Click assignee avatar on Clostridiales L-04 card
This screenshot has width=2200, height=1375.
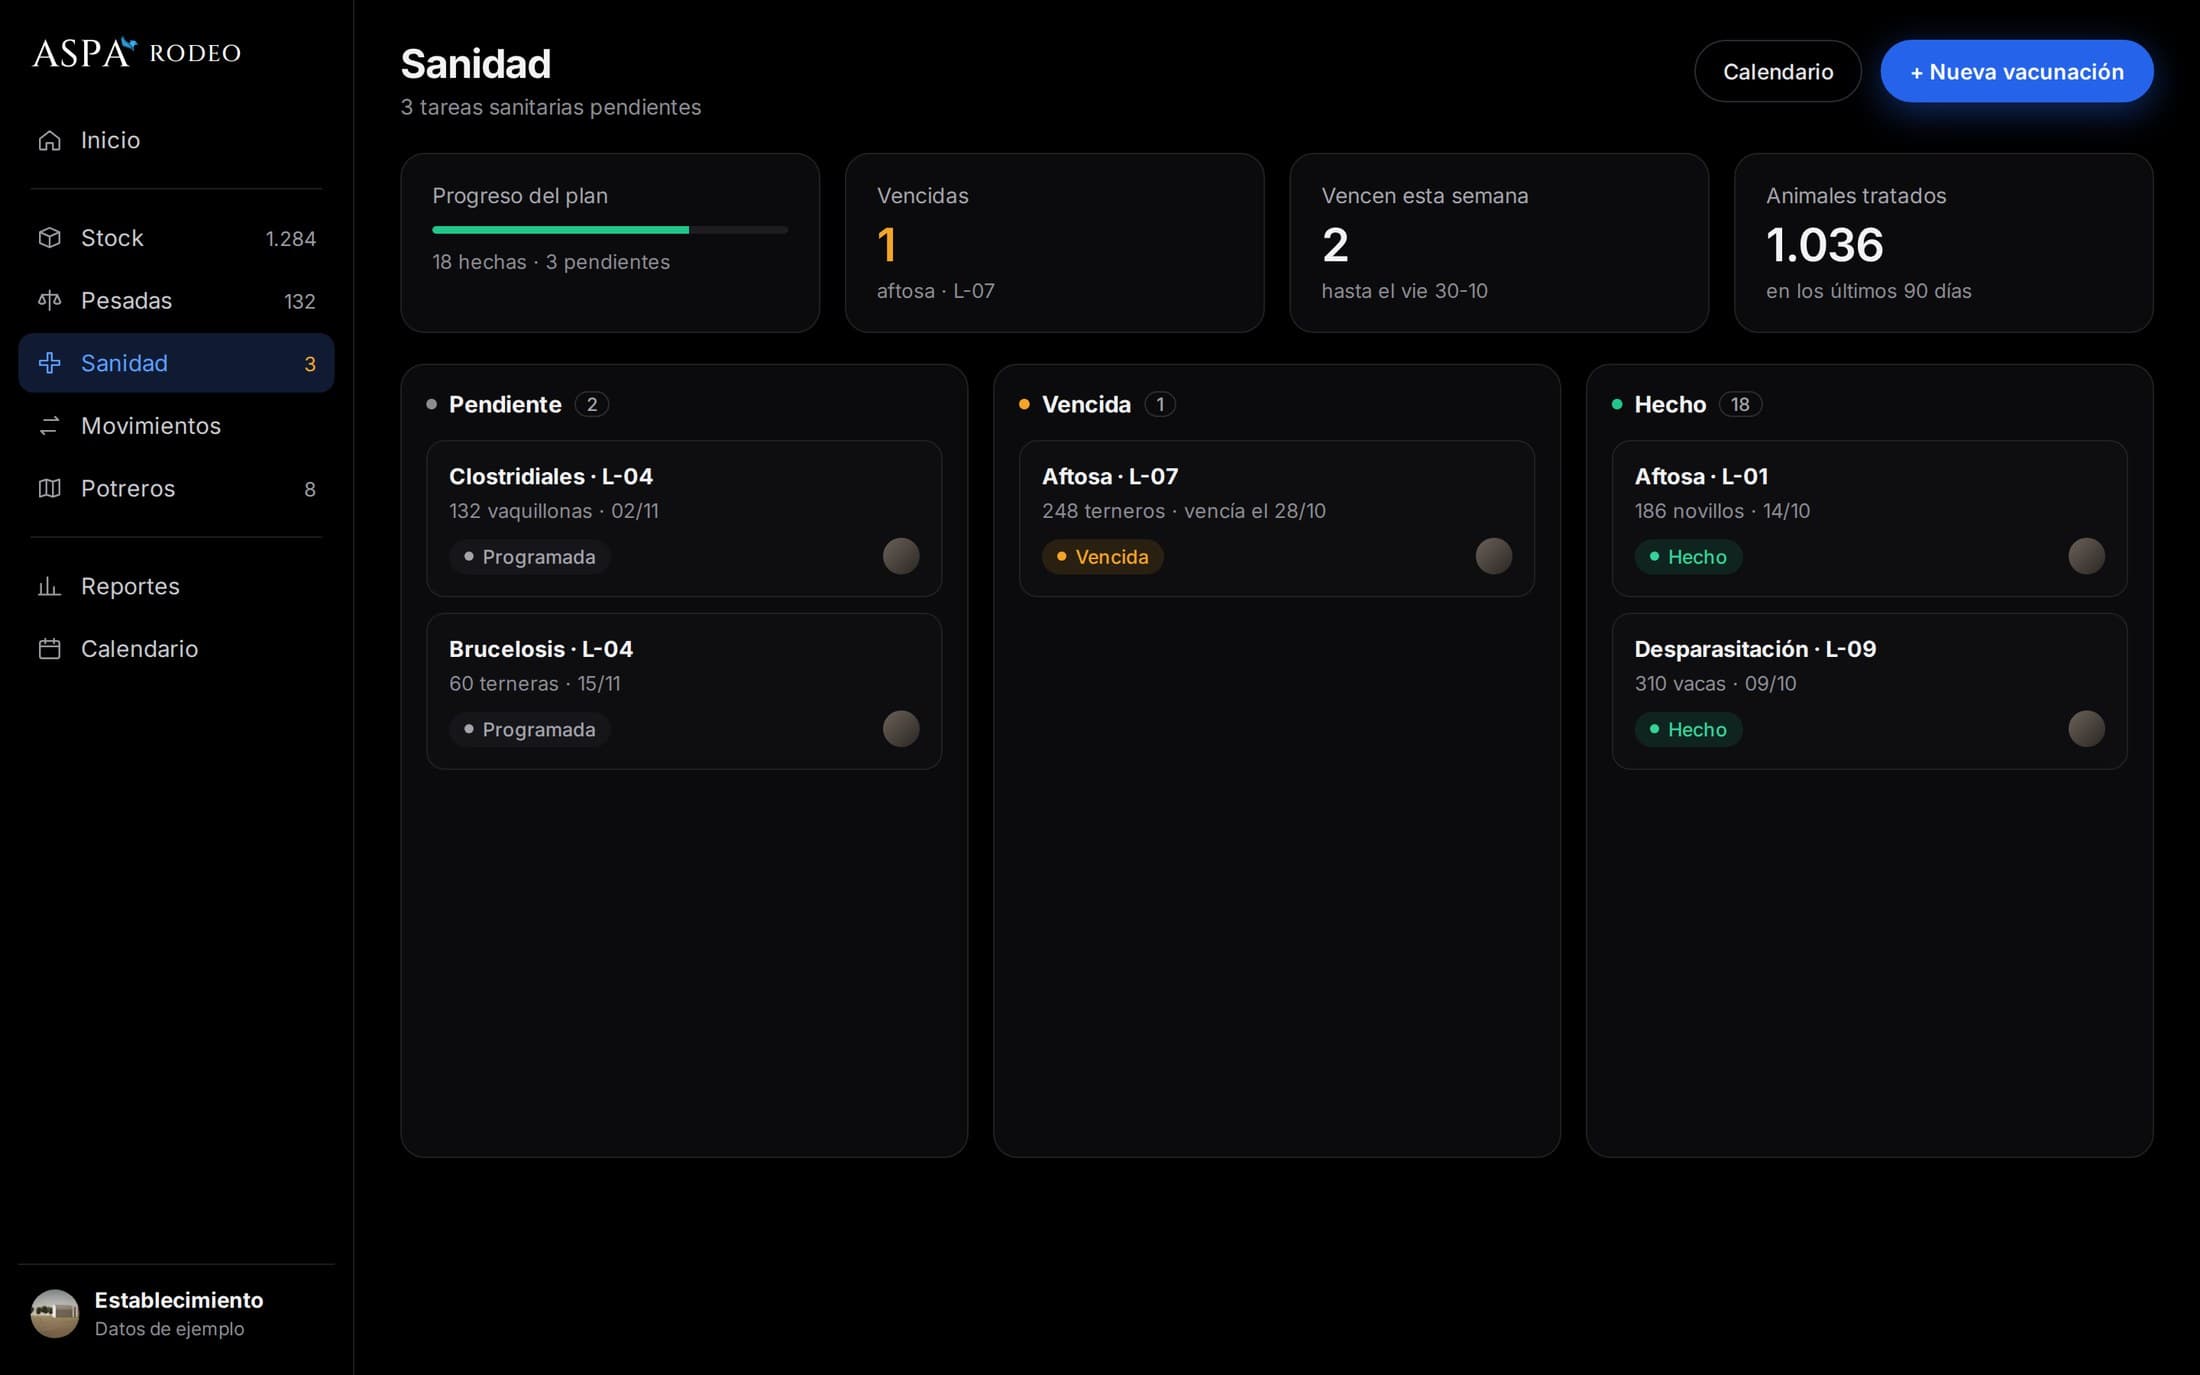[x=901, y=556]
